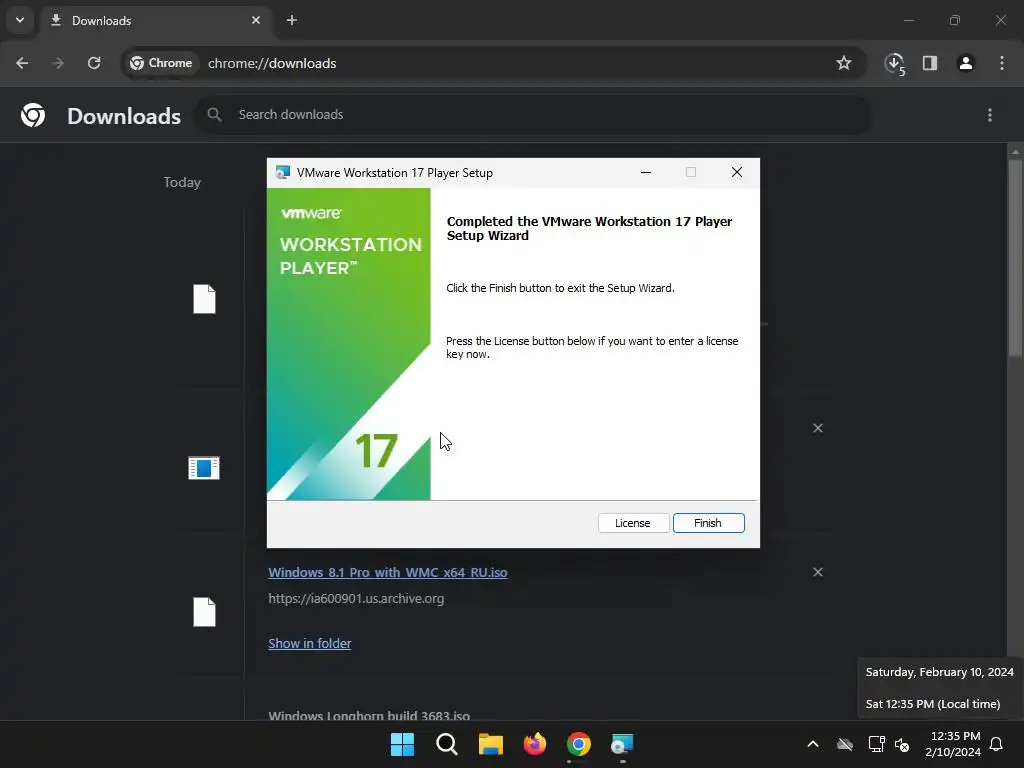Open File Explorer from taskbar
The height and width of the screenshot is (768, 1024).
[x=490, y=744]
